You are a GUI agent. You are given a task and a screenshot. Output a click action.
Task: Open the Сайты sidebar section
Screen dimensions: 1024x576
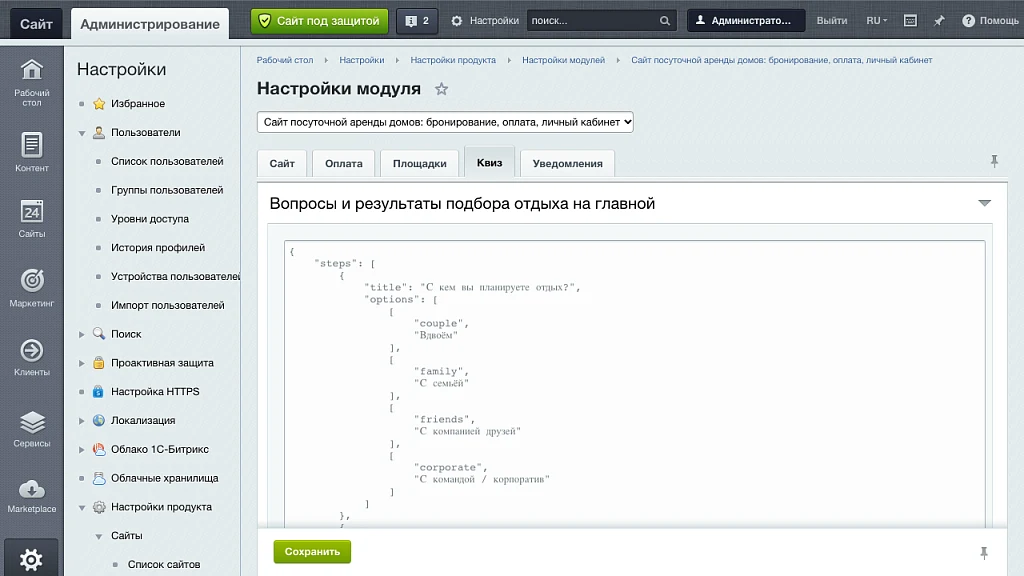pos(31,219)
